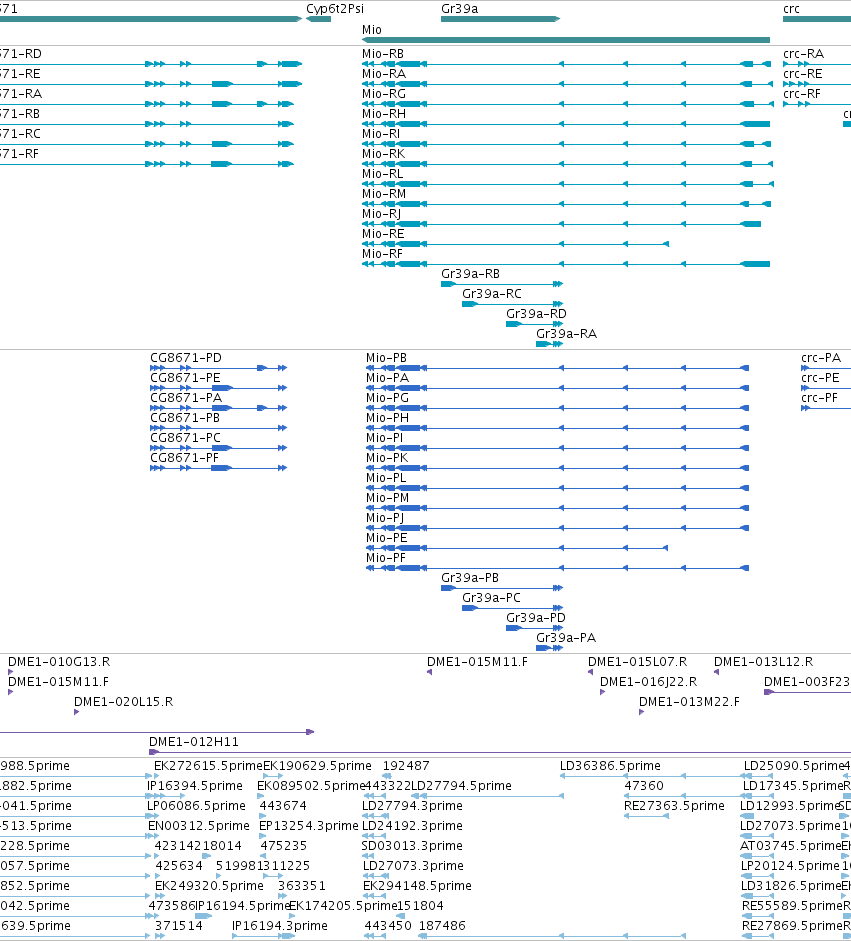Screen dimensions: 851x941
Task: Select the crc gene label
Action: click(x=791, y=9)
